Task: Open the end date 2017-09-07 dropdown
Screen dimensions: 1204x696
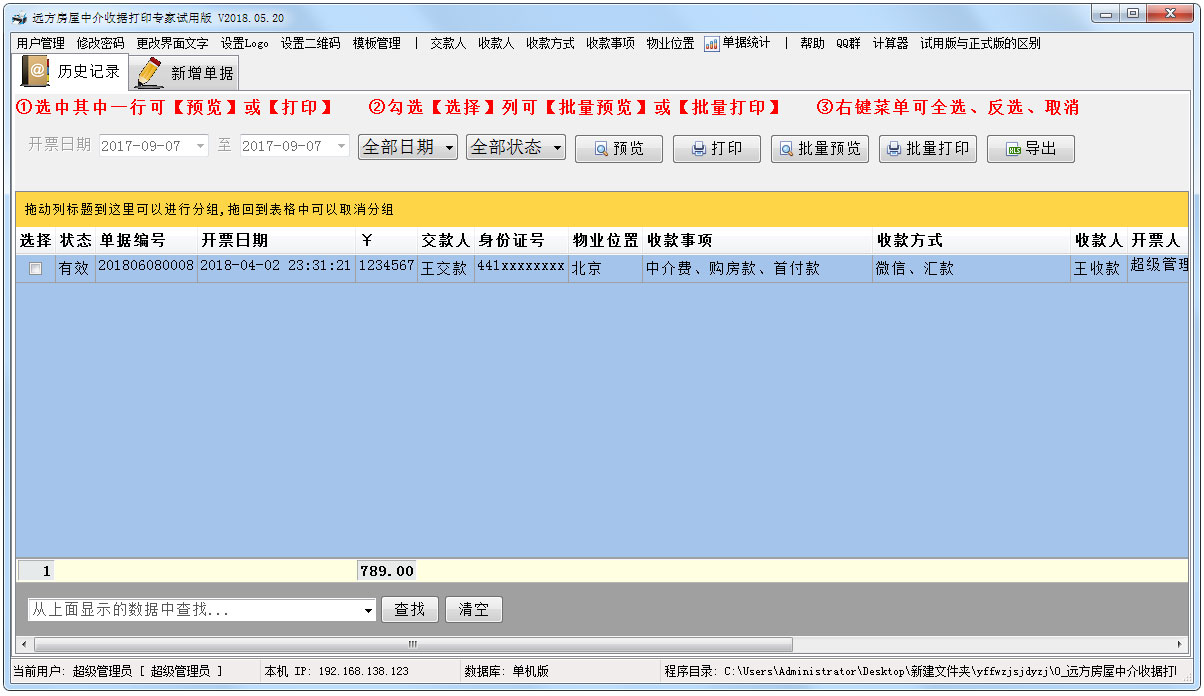Action: pos(342,146)
